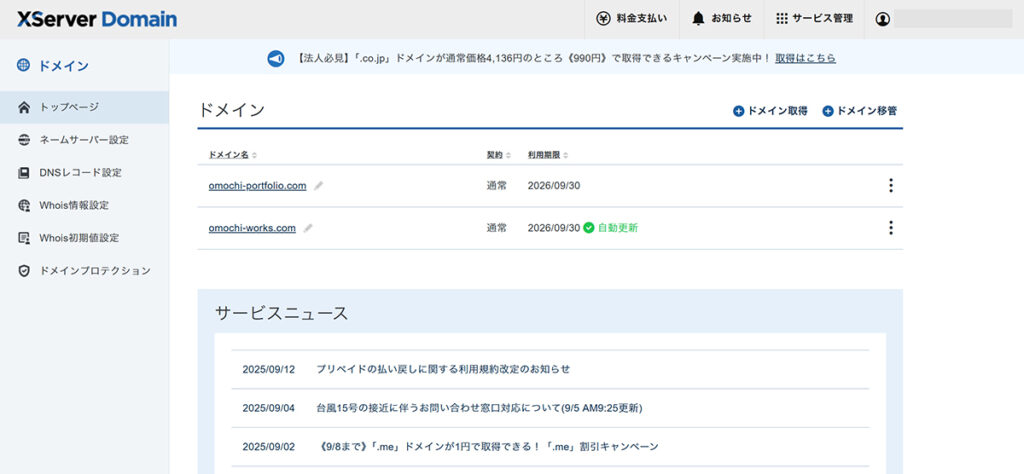Open DNSレコード設定 in the sidebar
The height and width of the screenshot is (474, 1024).
(x=79, y=172)
